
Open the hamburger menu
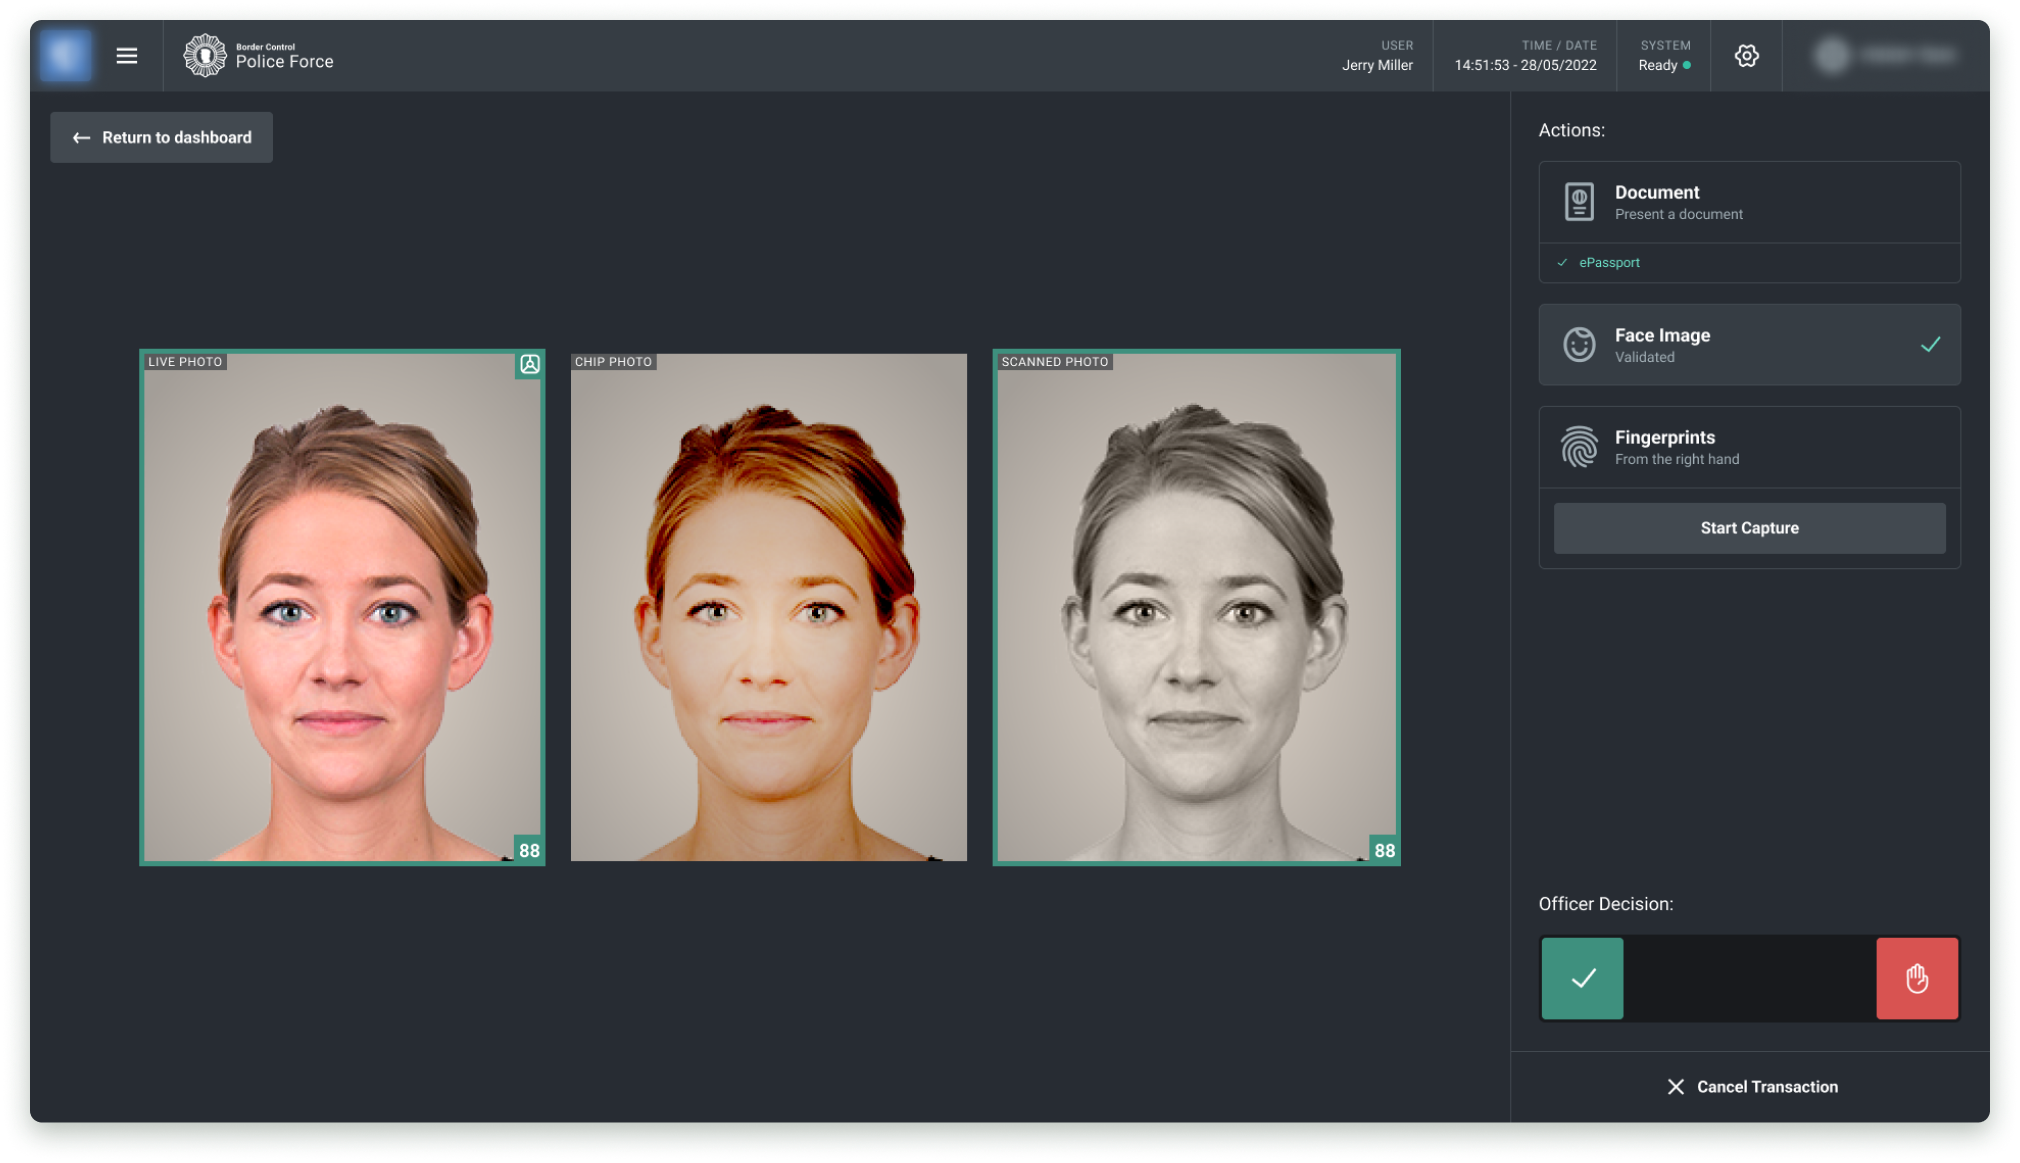coord(126,56)
